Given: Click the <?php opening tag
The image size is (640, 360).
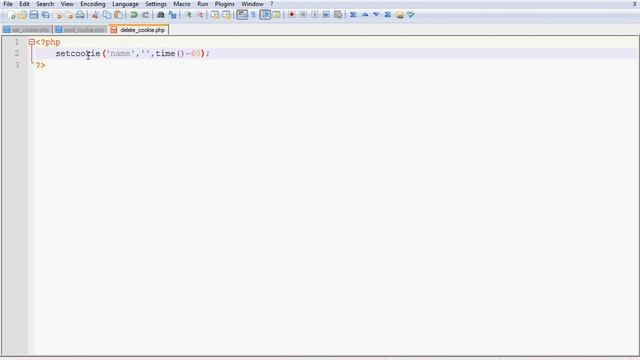Looking at the screenshot, I should 48,42.
